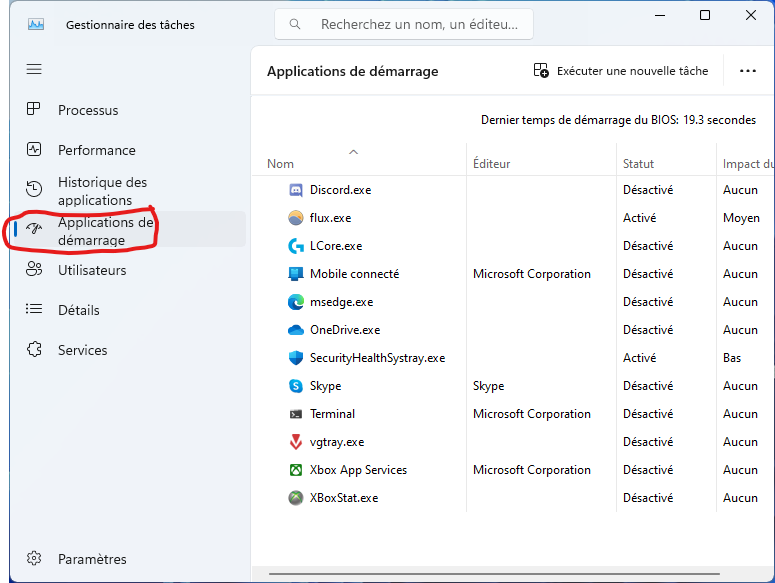
Task: Click Dernier temps de démarrage du BIOS text
Action: 618,120
